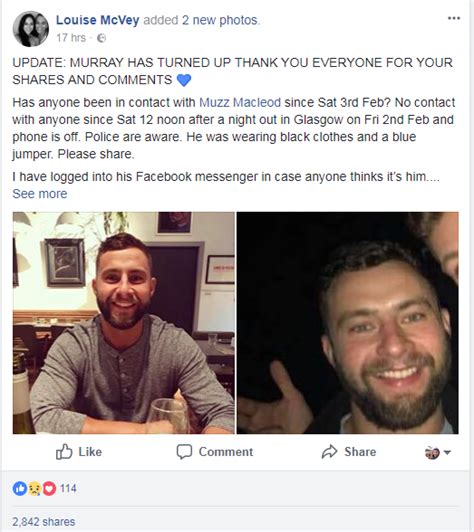Image resolution: width=474 pixels, height=532 pixels.
Task: Open the left photo of man in restaurant
Action: coord(124,323)
